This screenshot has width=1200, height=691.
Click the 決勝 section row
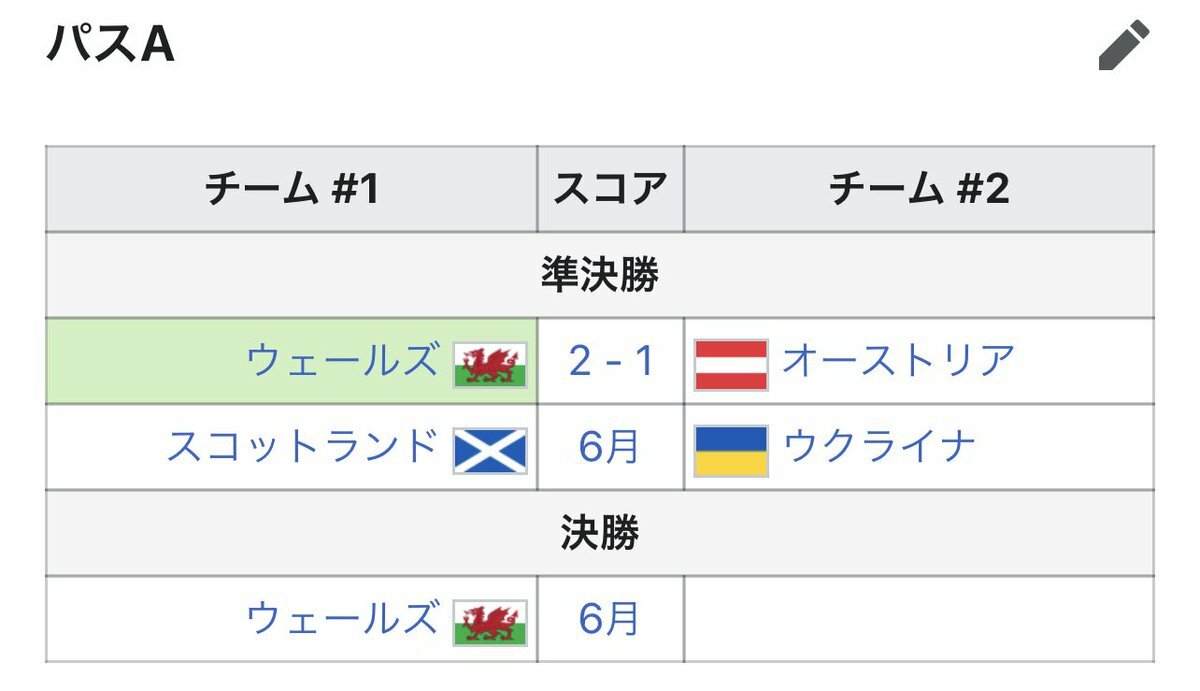click(600, 533)
